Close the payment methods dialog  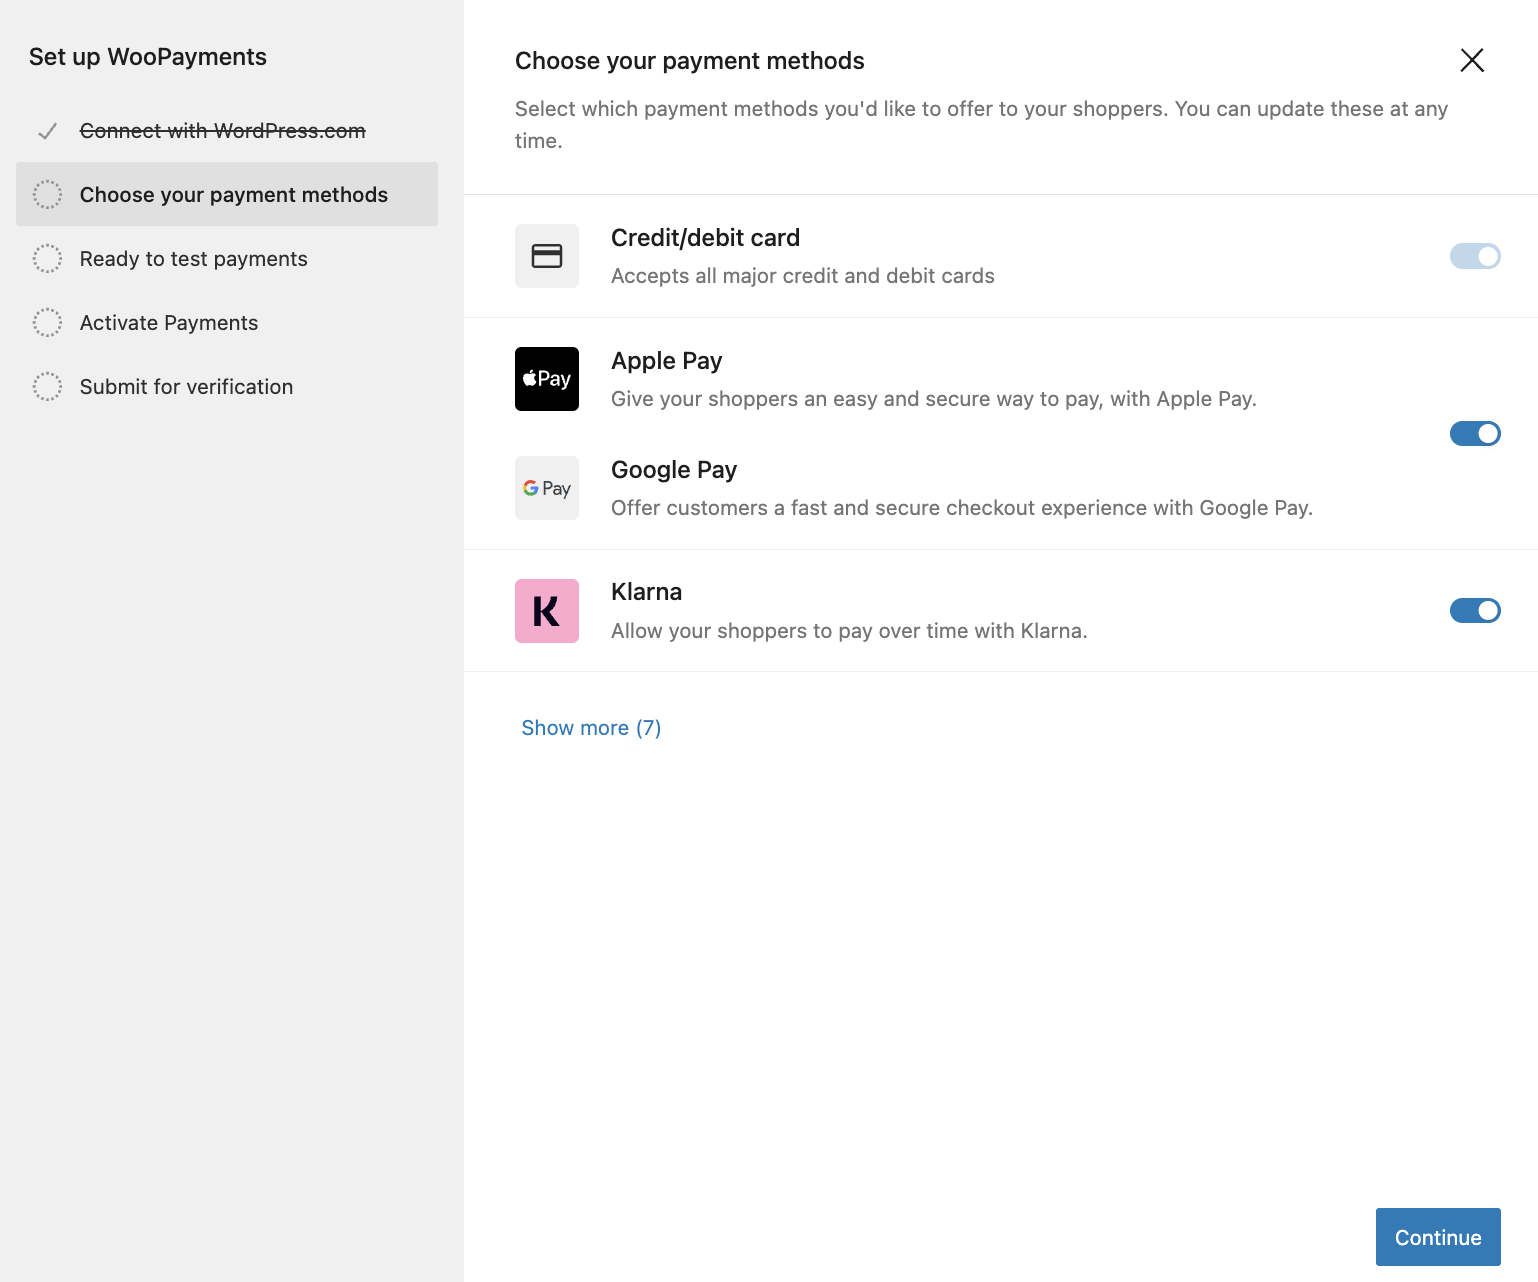click(1472, 60)
